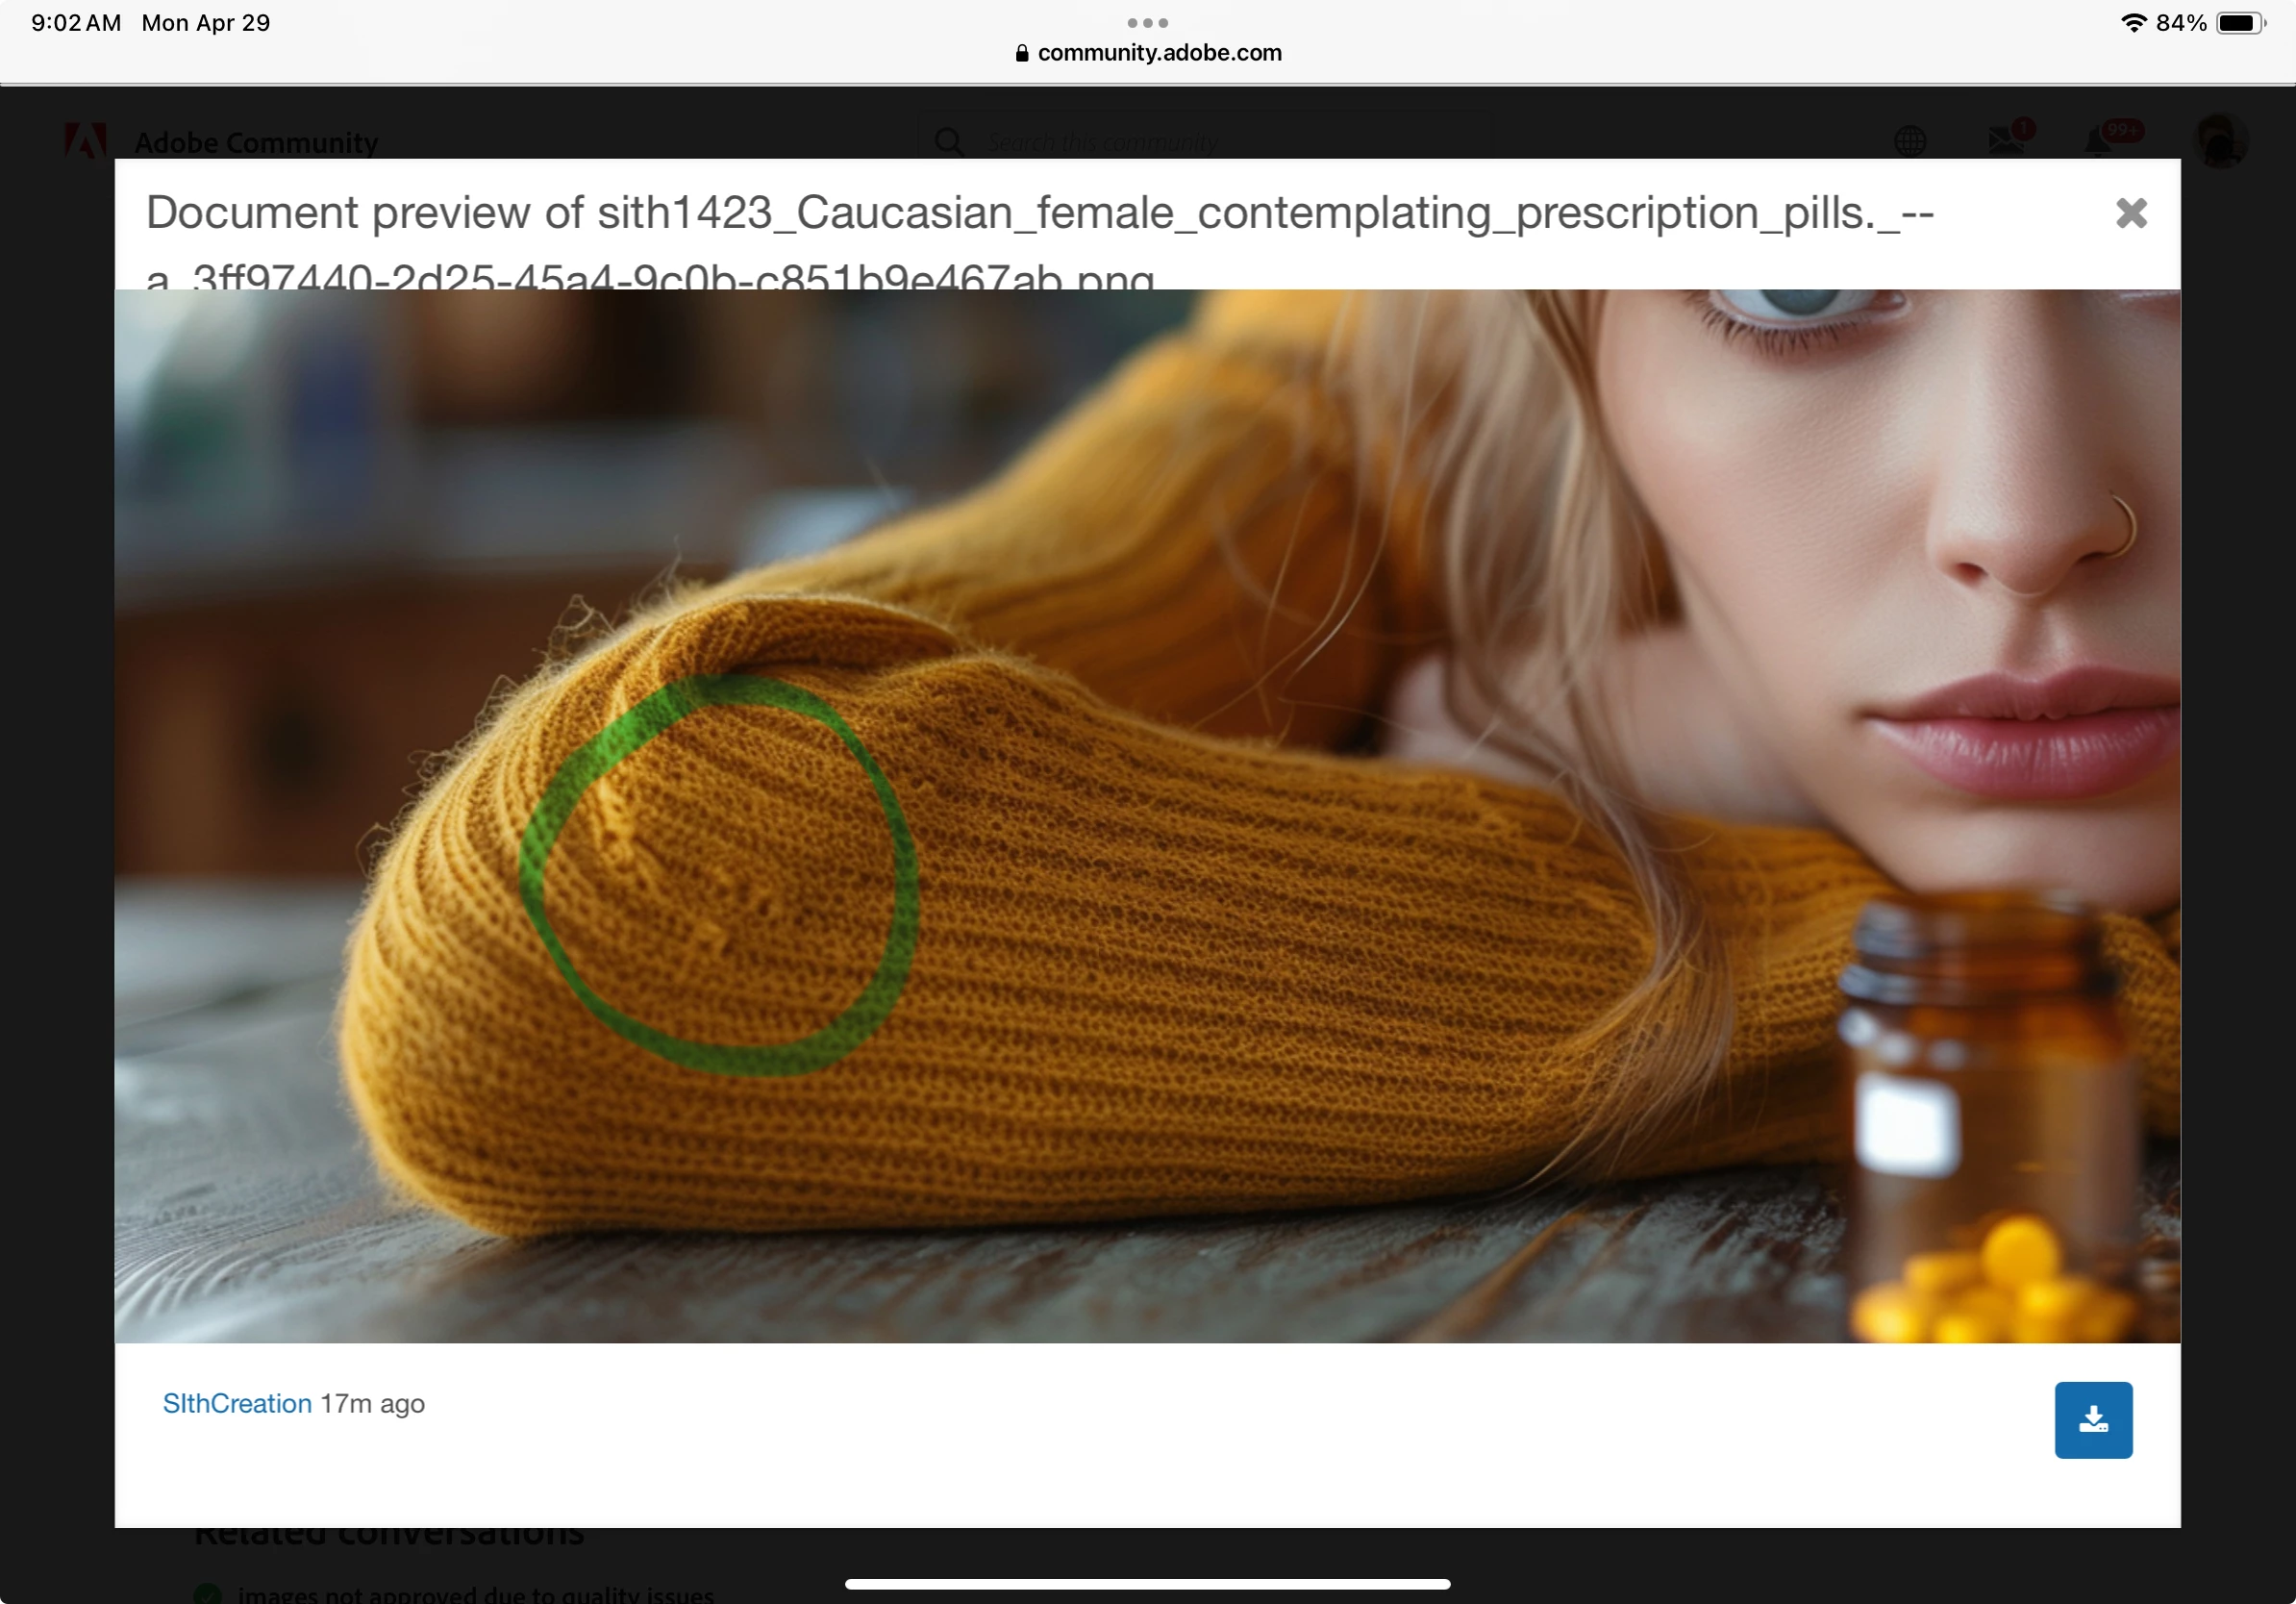Open the user avatar menu
2296x1604 pixels.
(2221, 141)
